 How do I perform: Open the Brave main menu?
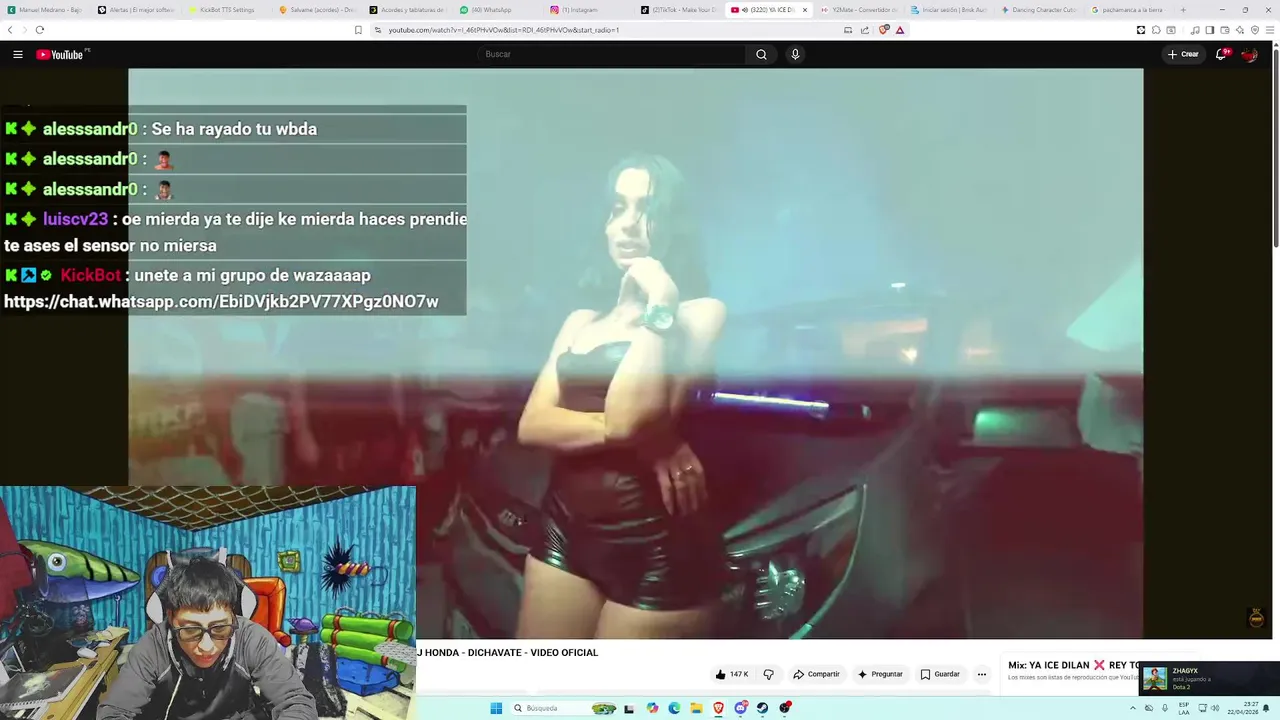tap(1271, 30)
